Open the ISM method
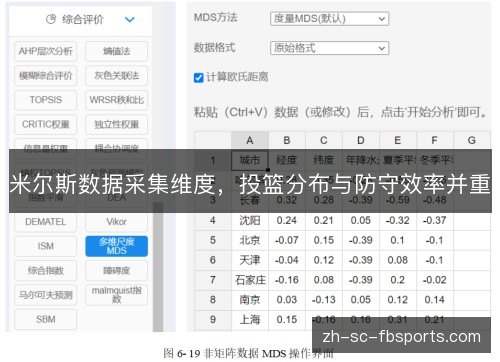 point(46,246)
